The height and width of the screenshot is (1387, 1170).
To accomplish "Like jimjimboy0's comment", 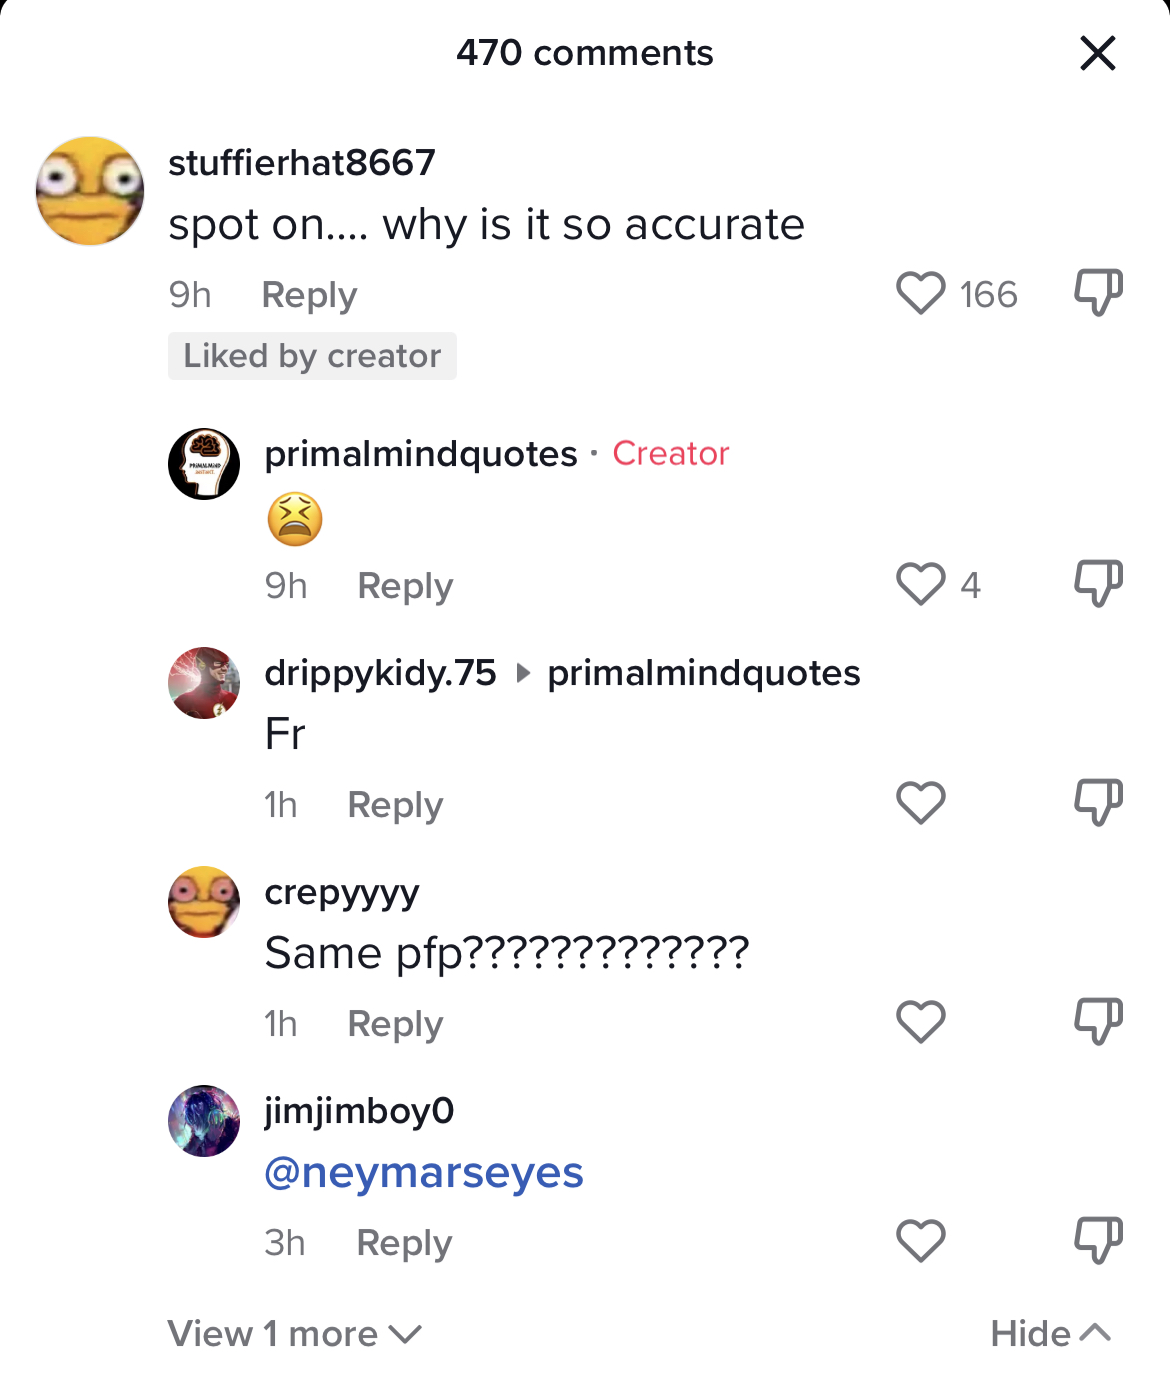I will [x=920, y=1241].
